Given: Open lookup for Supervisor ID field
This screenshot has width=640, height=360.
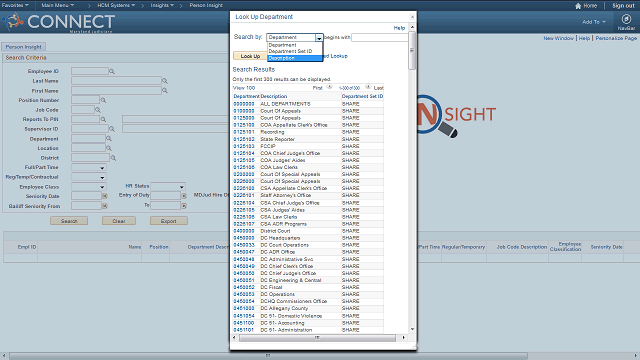Looking at the screenshot, I should [112, 129].
